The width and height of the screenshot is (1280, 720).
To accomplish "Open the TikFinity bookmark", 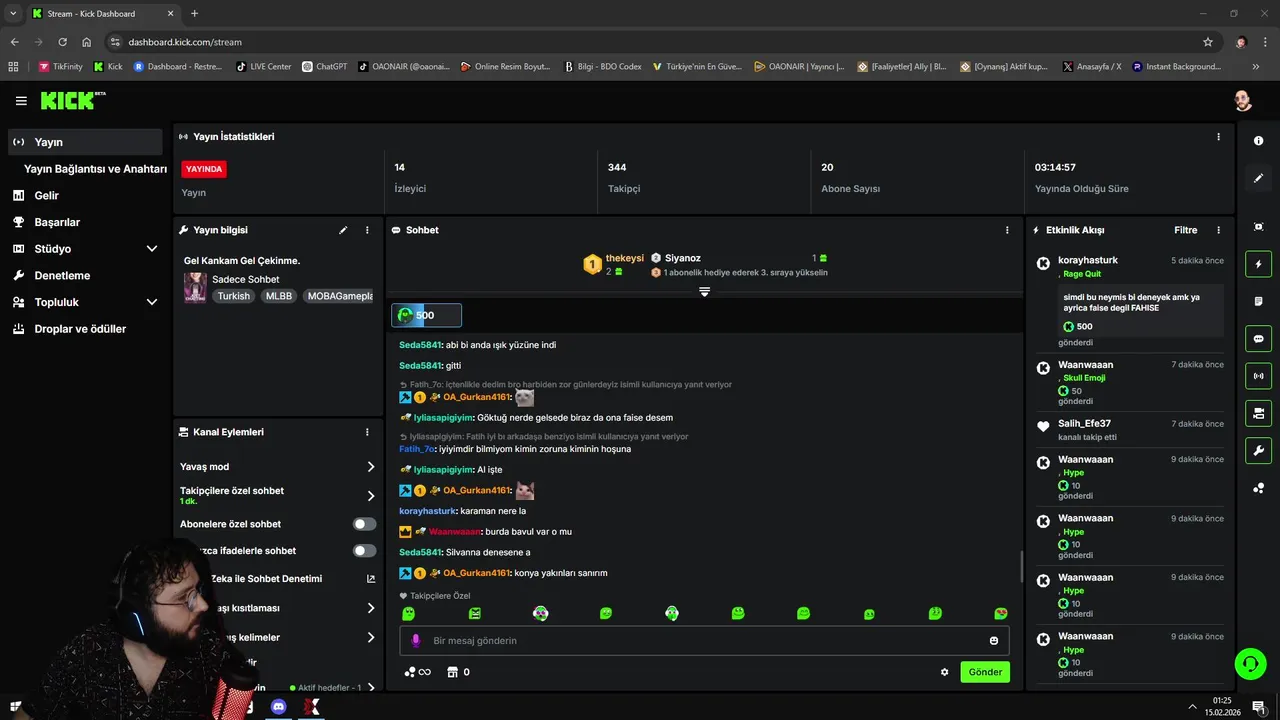I will pos(61,67).
